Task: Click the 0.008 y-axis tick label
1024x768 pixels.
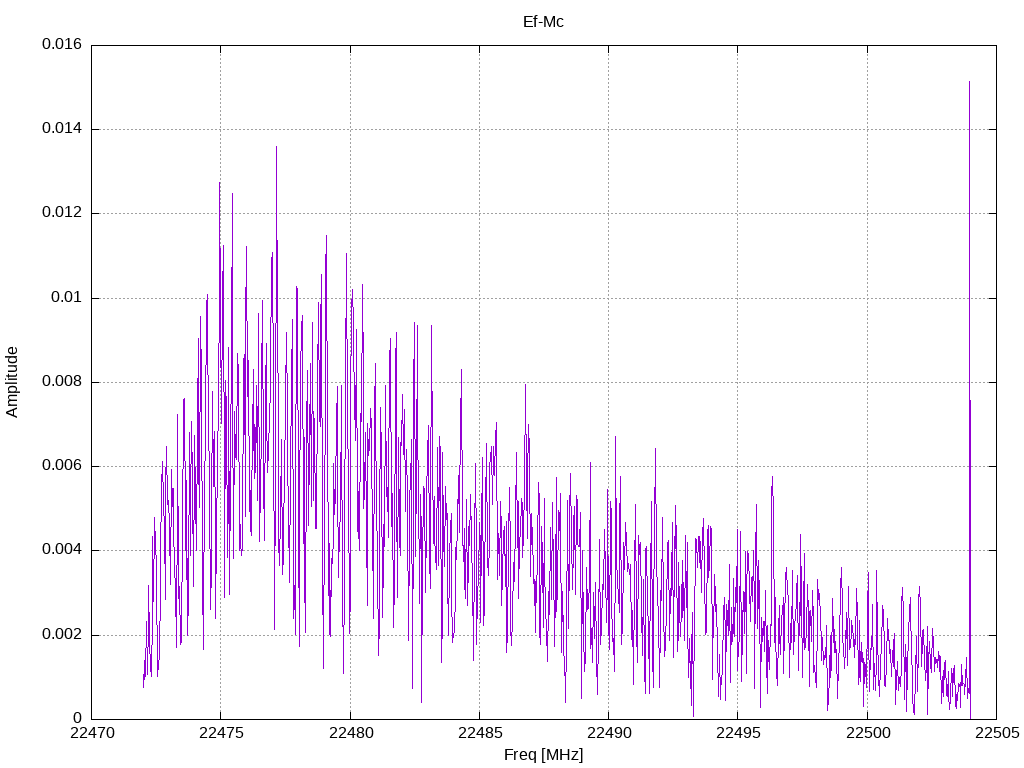Action: point(62,382)
